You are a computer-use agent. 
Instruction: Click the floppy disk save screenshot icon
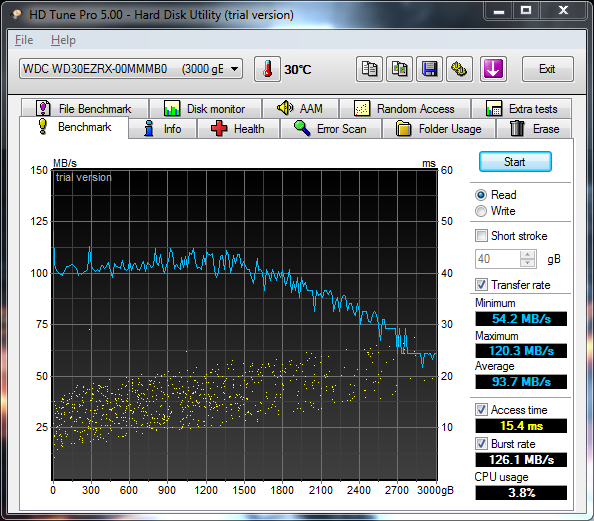[x=429, y=69]
